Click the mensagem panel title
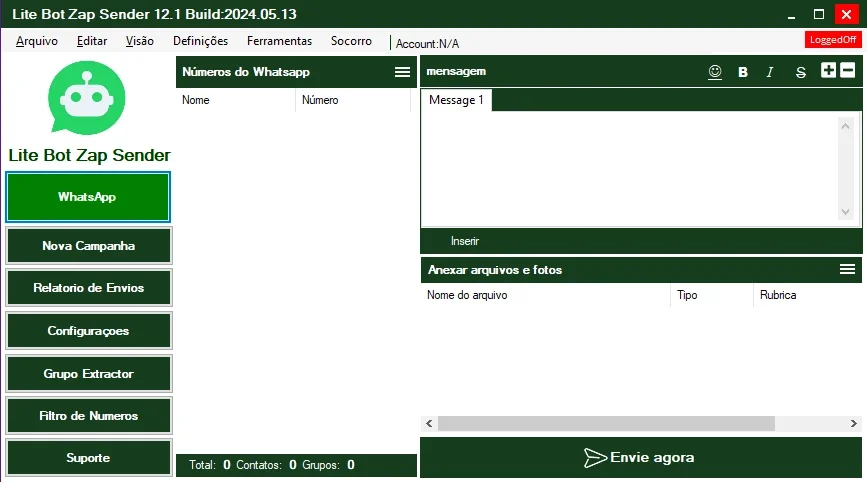Image resolution: width=867 pixels, height=483 pixels. pos(456,71)
